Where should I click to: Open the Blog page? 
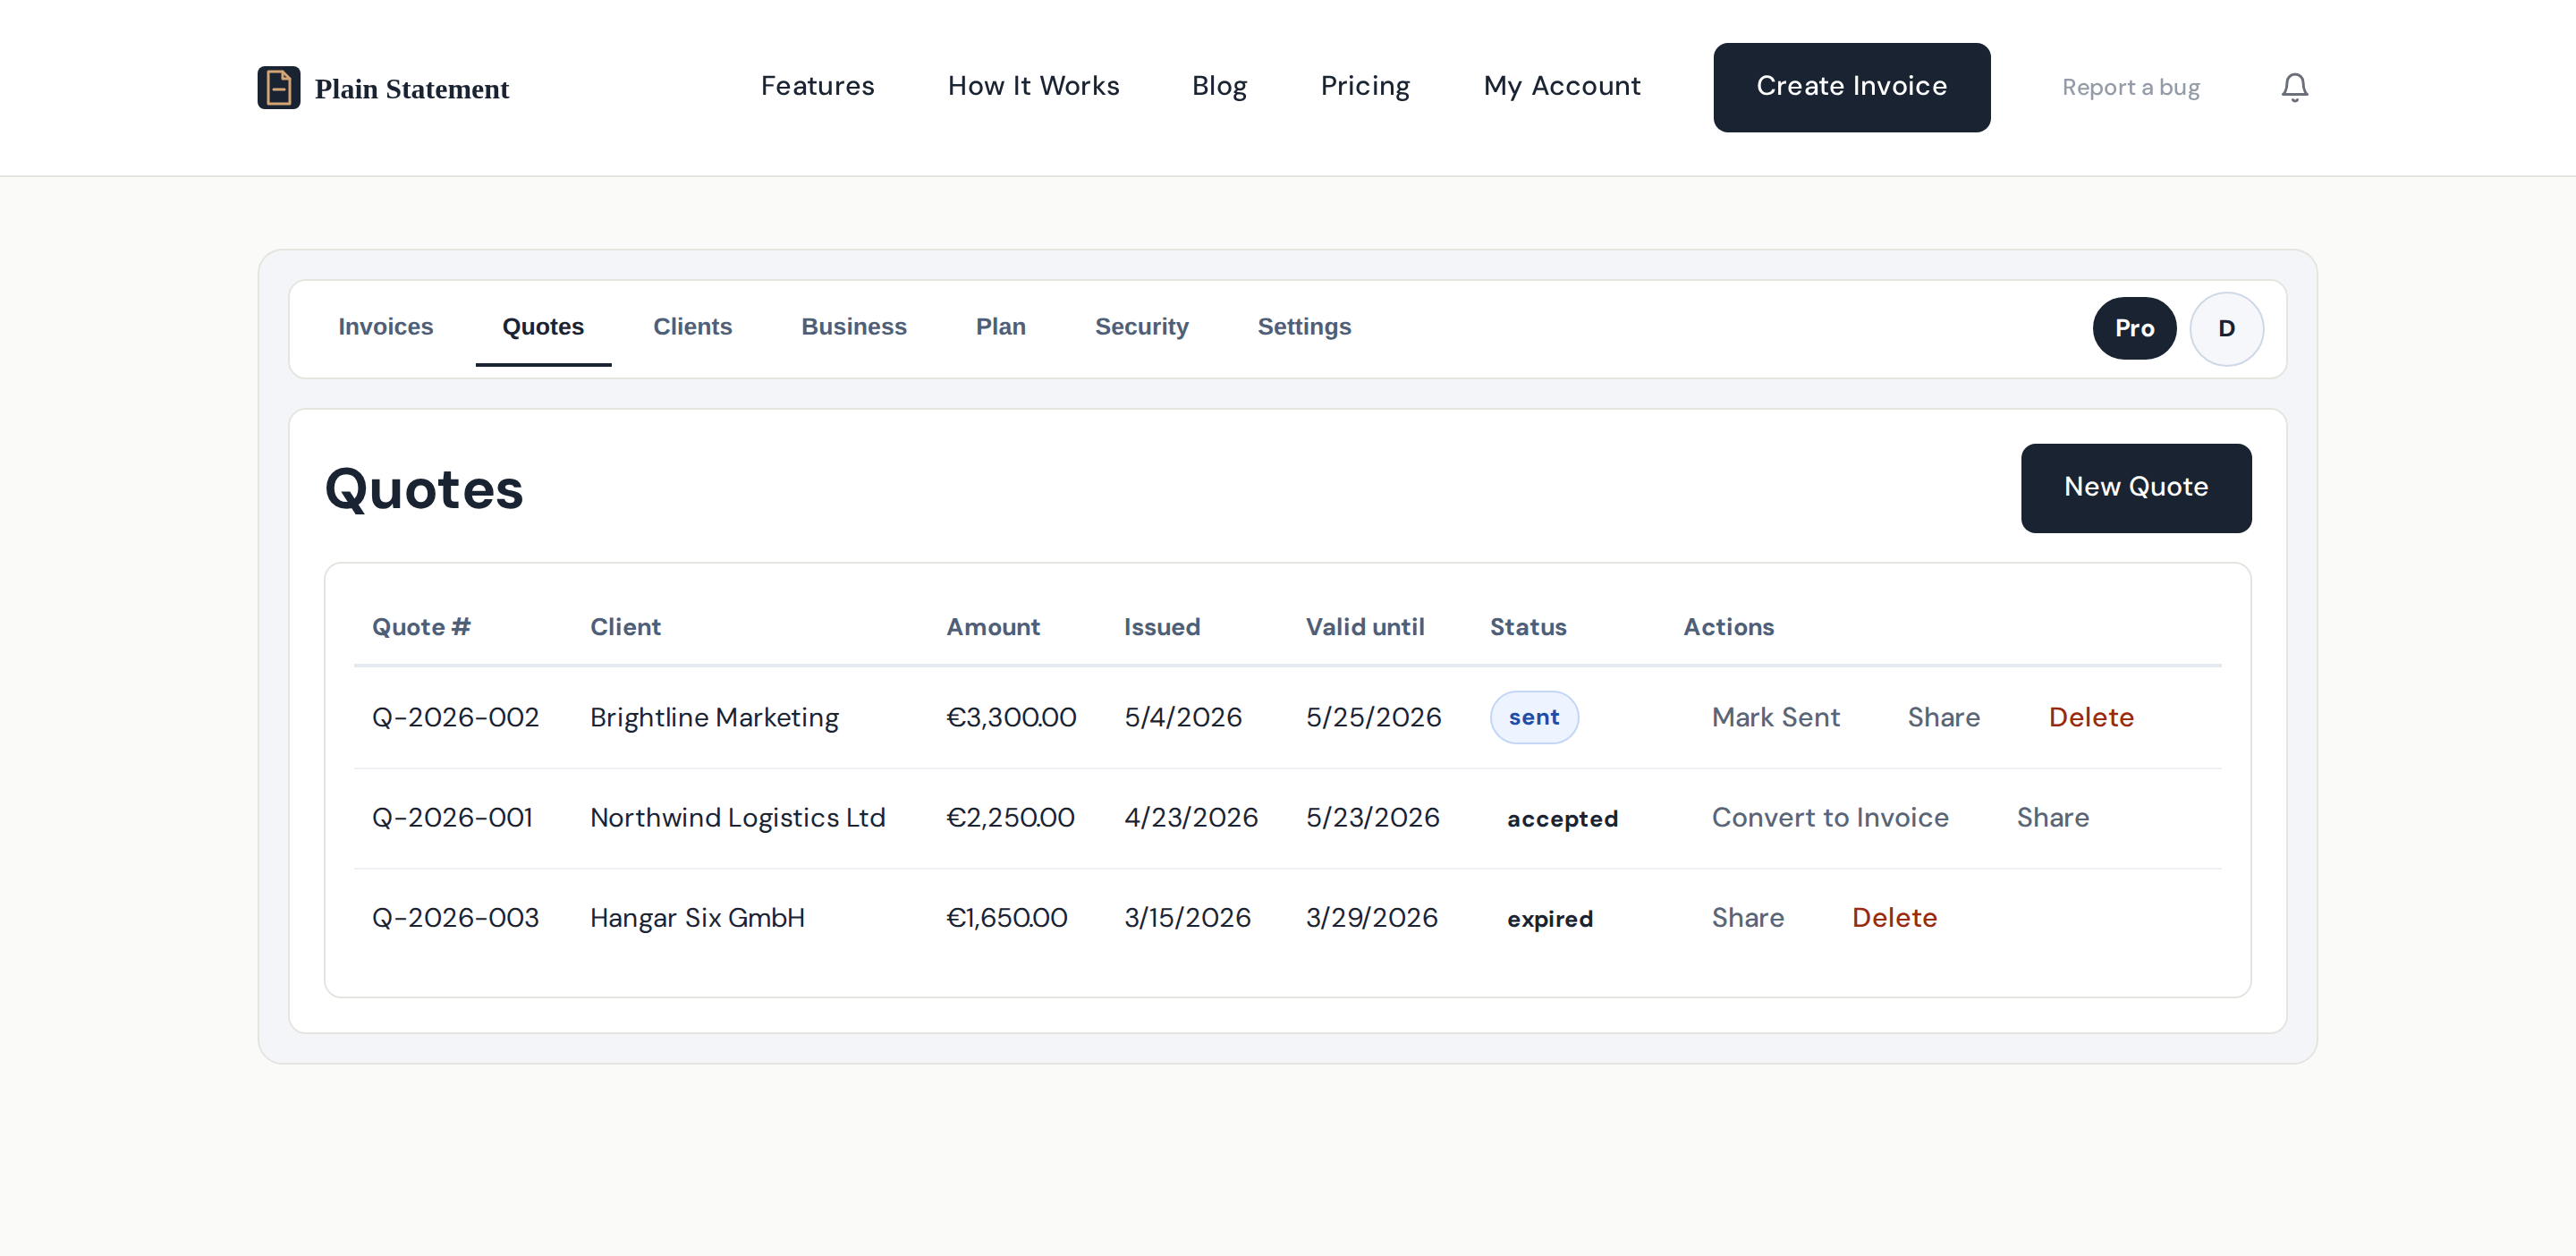point(1219,86)
